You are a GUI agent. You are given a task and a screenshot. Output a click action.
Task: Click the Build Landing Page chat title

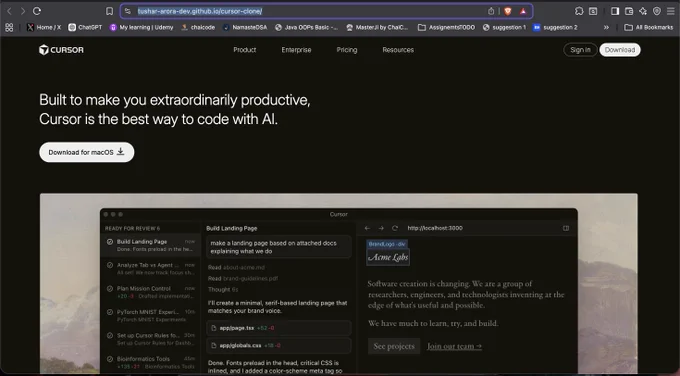tap(232, 229)
